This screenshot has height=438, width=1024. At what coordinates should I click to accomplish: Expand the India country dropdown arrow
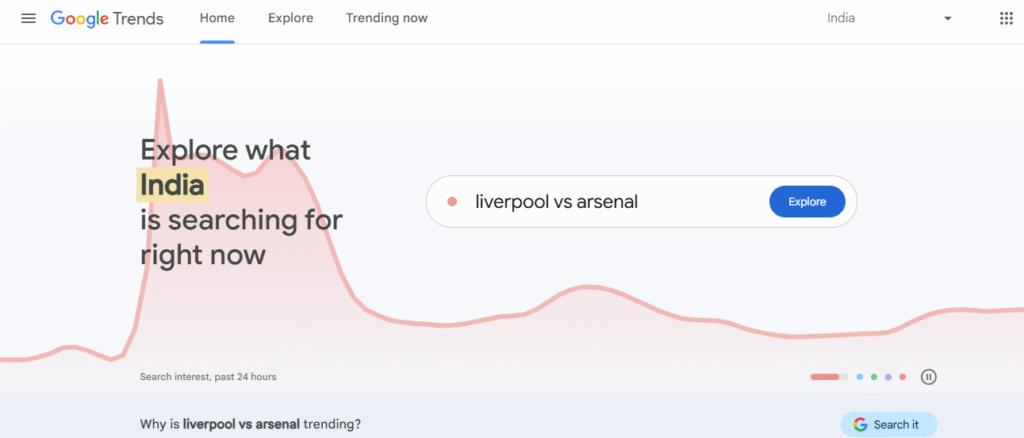click(x=948, y=19)
